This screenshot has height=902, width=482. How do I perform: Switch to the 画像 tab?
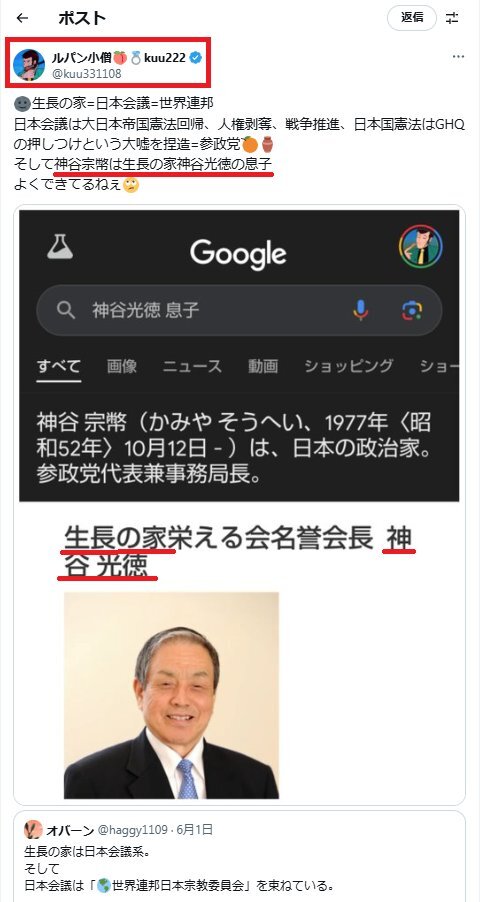tap(122, 366)
